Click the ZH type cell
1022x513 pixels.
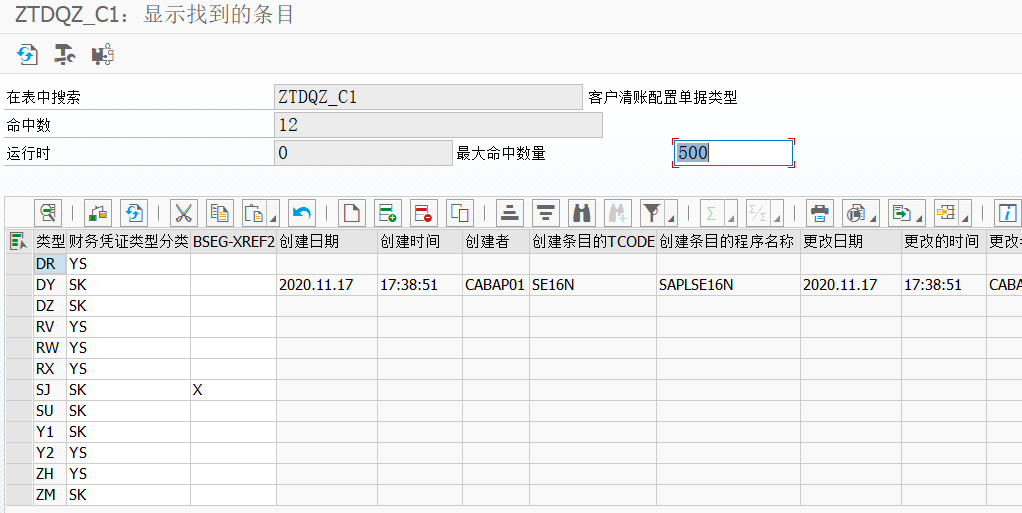[50, 474]
